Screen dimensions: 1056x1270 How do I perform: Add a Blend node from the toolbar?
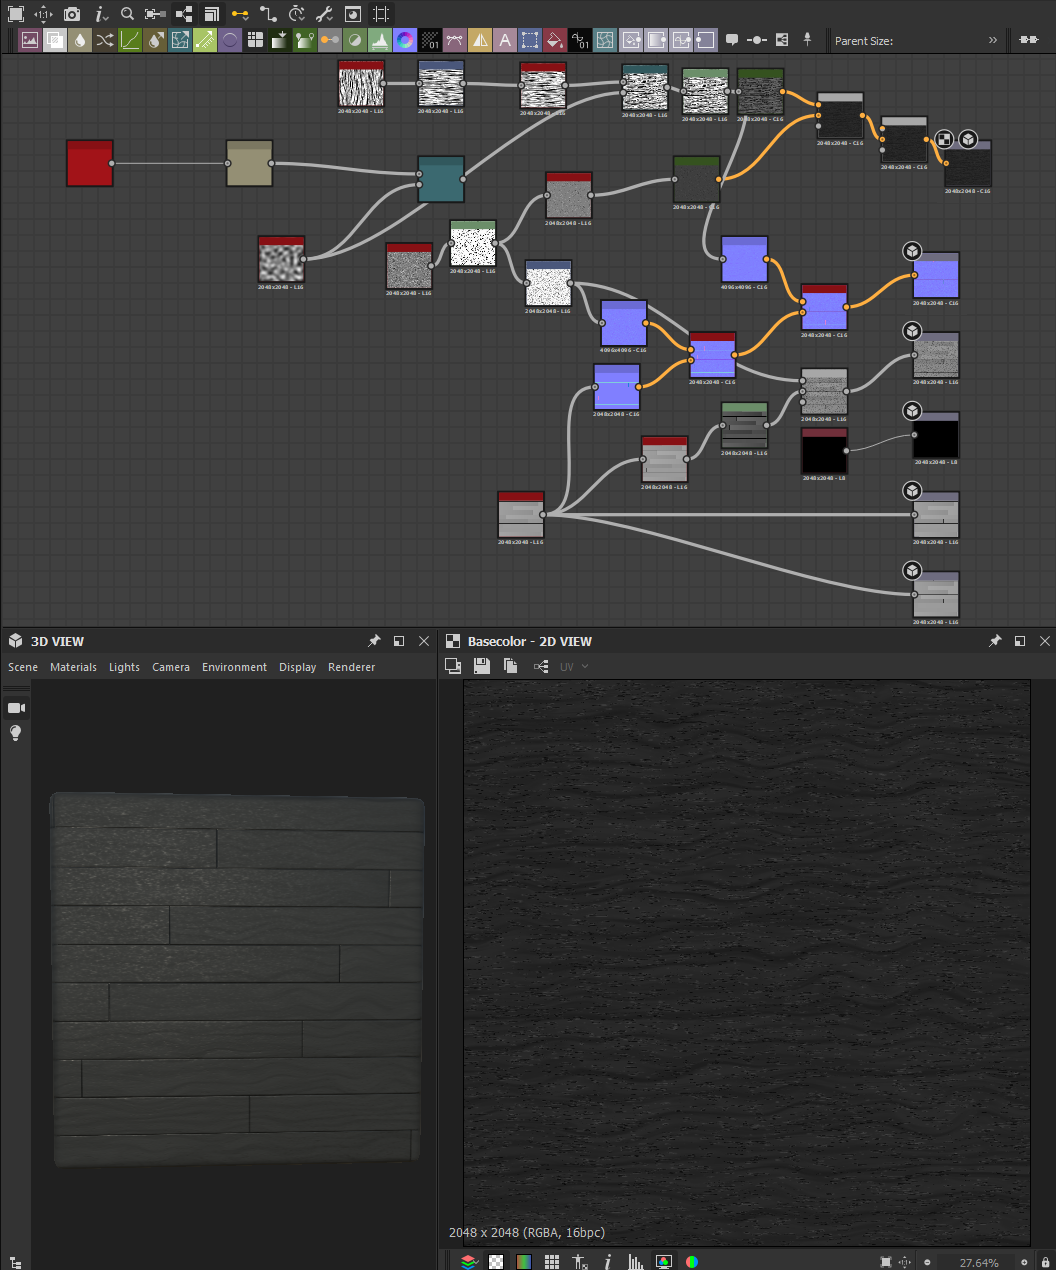55,40
